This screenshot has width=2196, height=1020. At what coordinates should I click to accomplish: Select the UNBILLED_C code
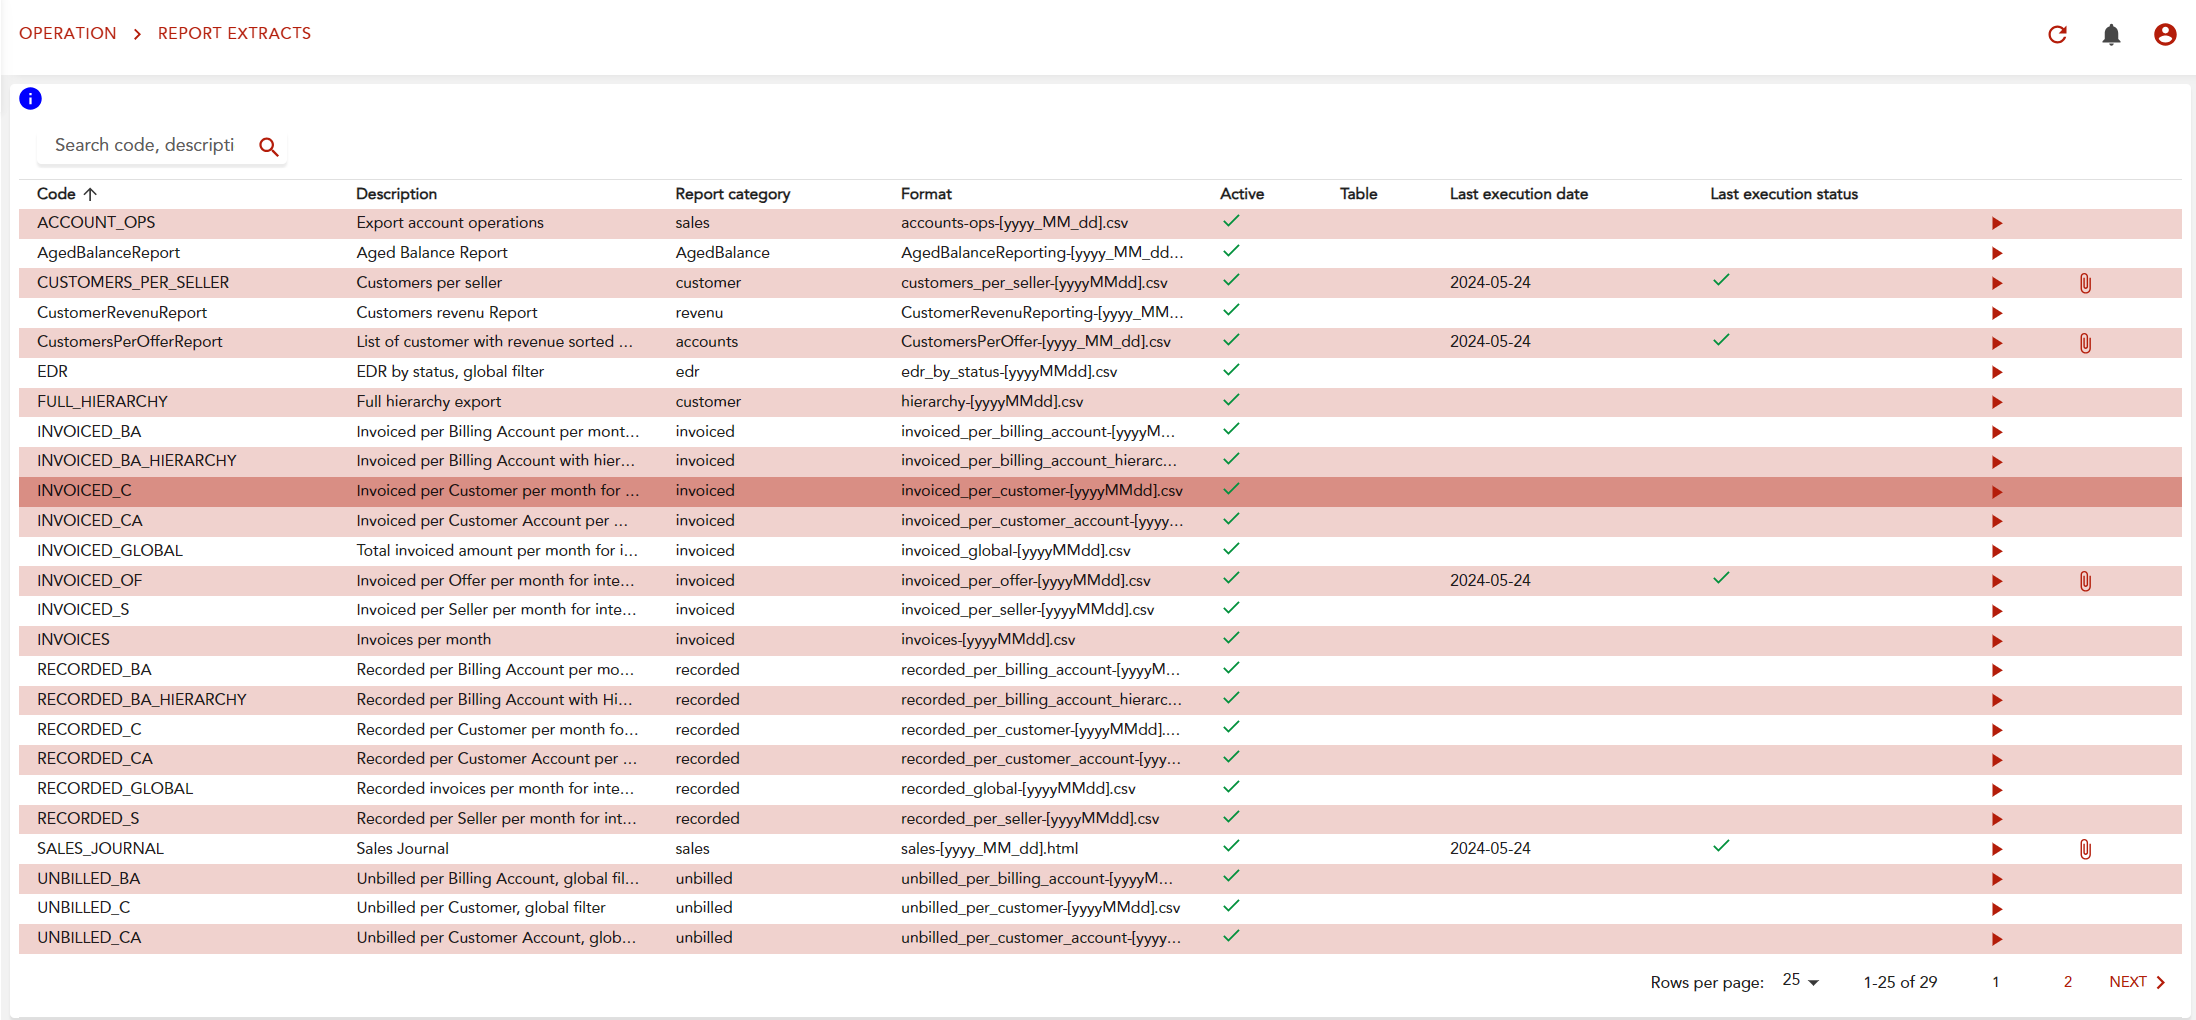84,908
